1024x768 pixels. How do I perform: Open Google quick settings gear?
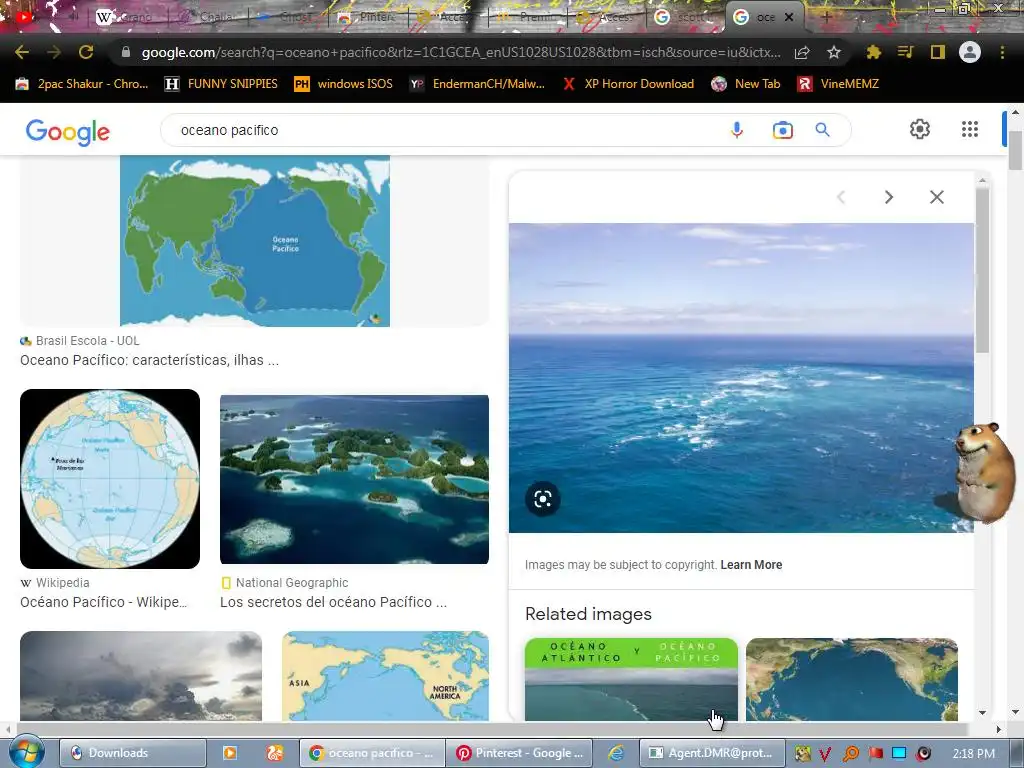(920, 129)
